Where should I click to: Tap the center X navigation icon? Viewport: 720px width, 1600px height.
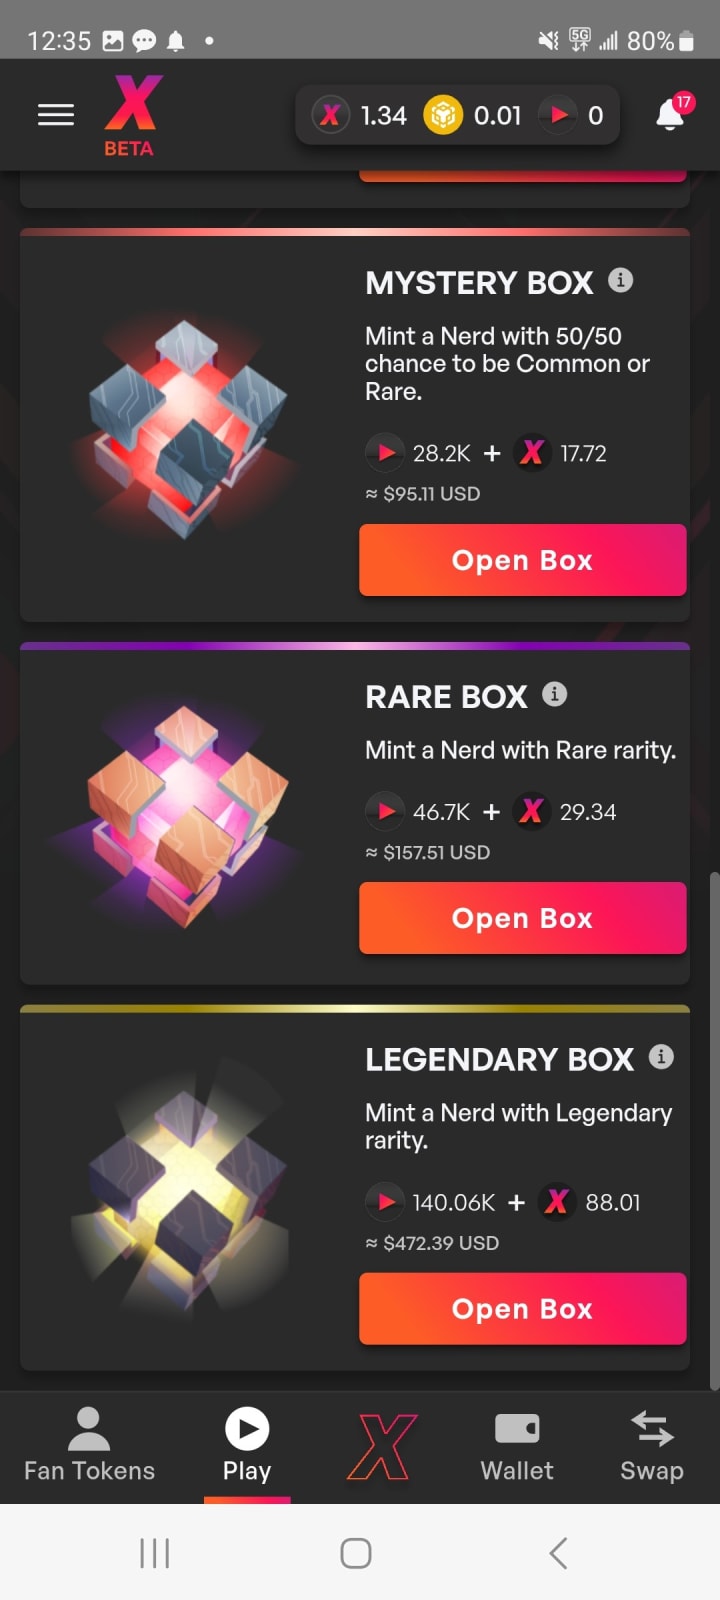(x=382, y=1447)
